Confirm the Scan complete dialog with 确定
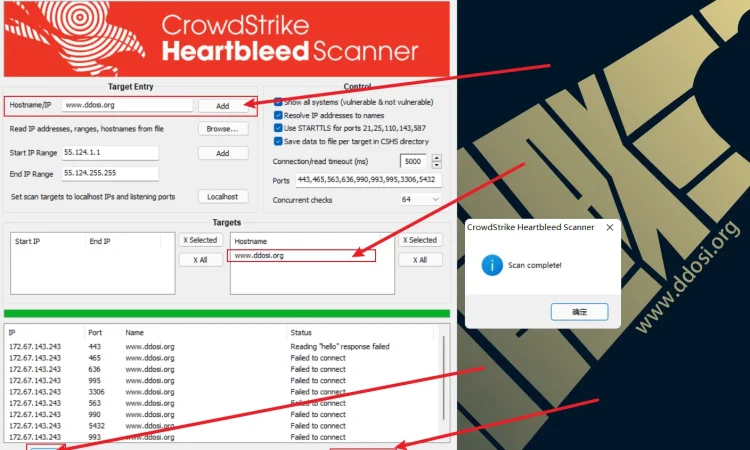 click(579, 312)
